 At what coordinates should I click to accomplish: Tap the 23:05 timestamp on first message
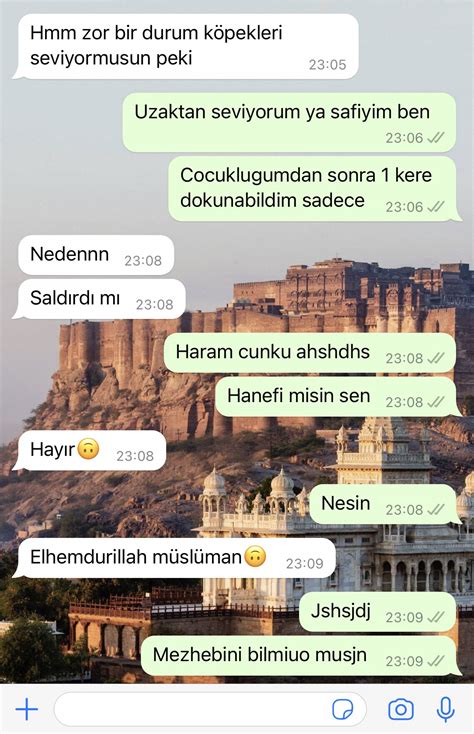(328, 65)
